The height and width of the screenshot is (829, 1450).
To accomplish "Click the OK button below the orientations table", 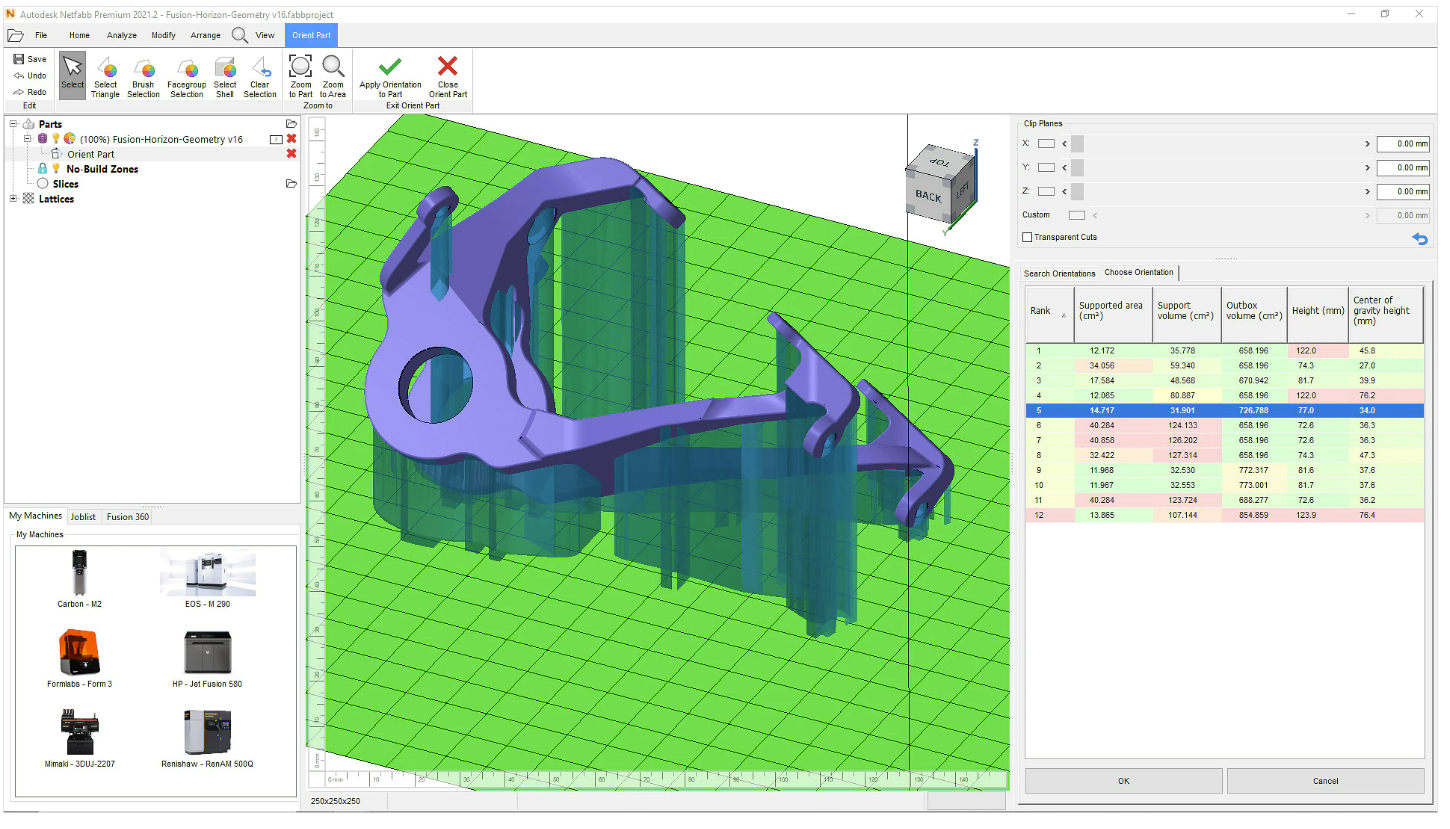I will (1123, 781).
